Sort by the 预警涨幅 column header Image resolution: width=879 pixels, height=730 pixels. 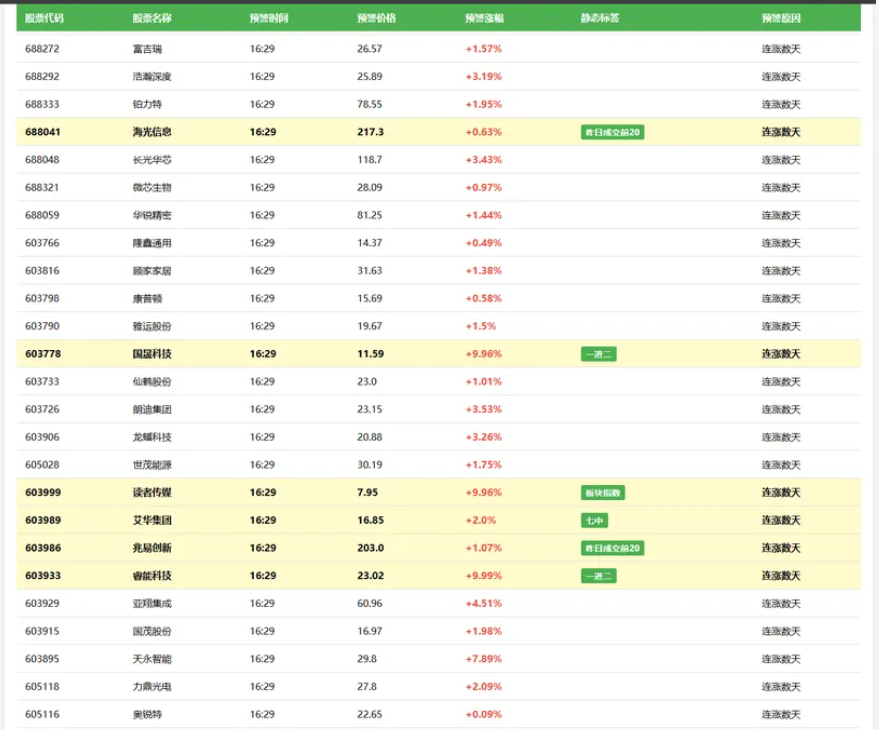point(484,18)
